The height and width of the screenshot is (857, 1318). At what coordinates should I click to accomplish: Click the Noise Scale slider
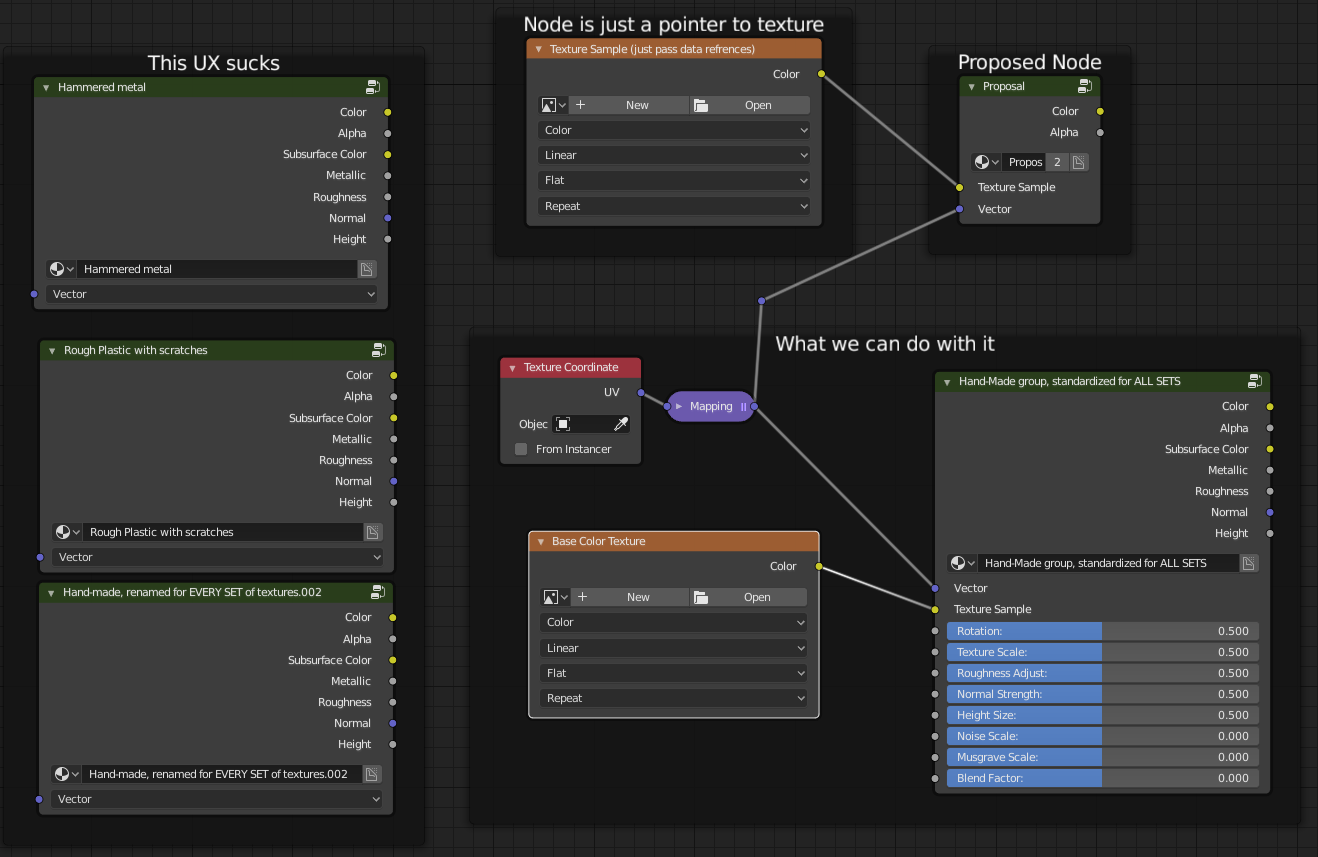coord(1103,736)
